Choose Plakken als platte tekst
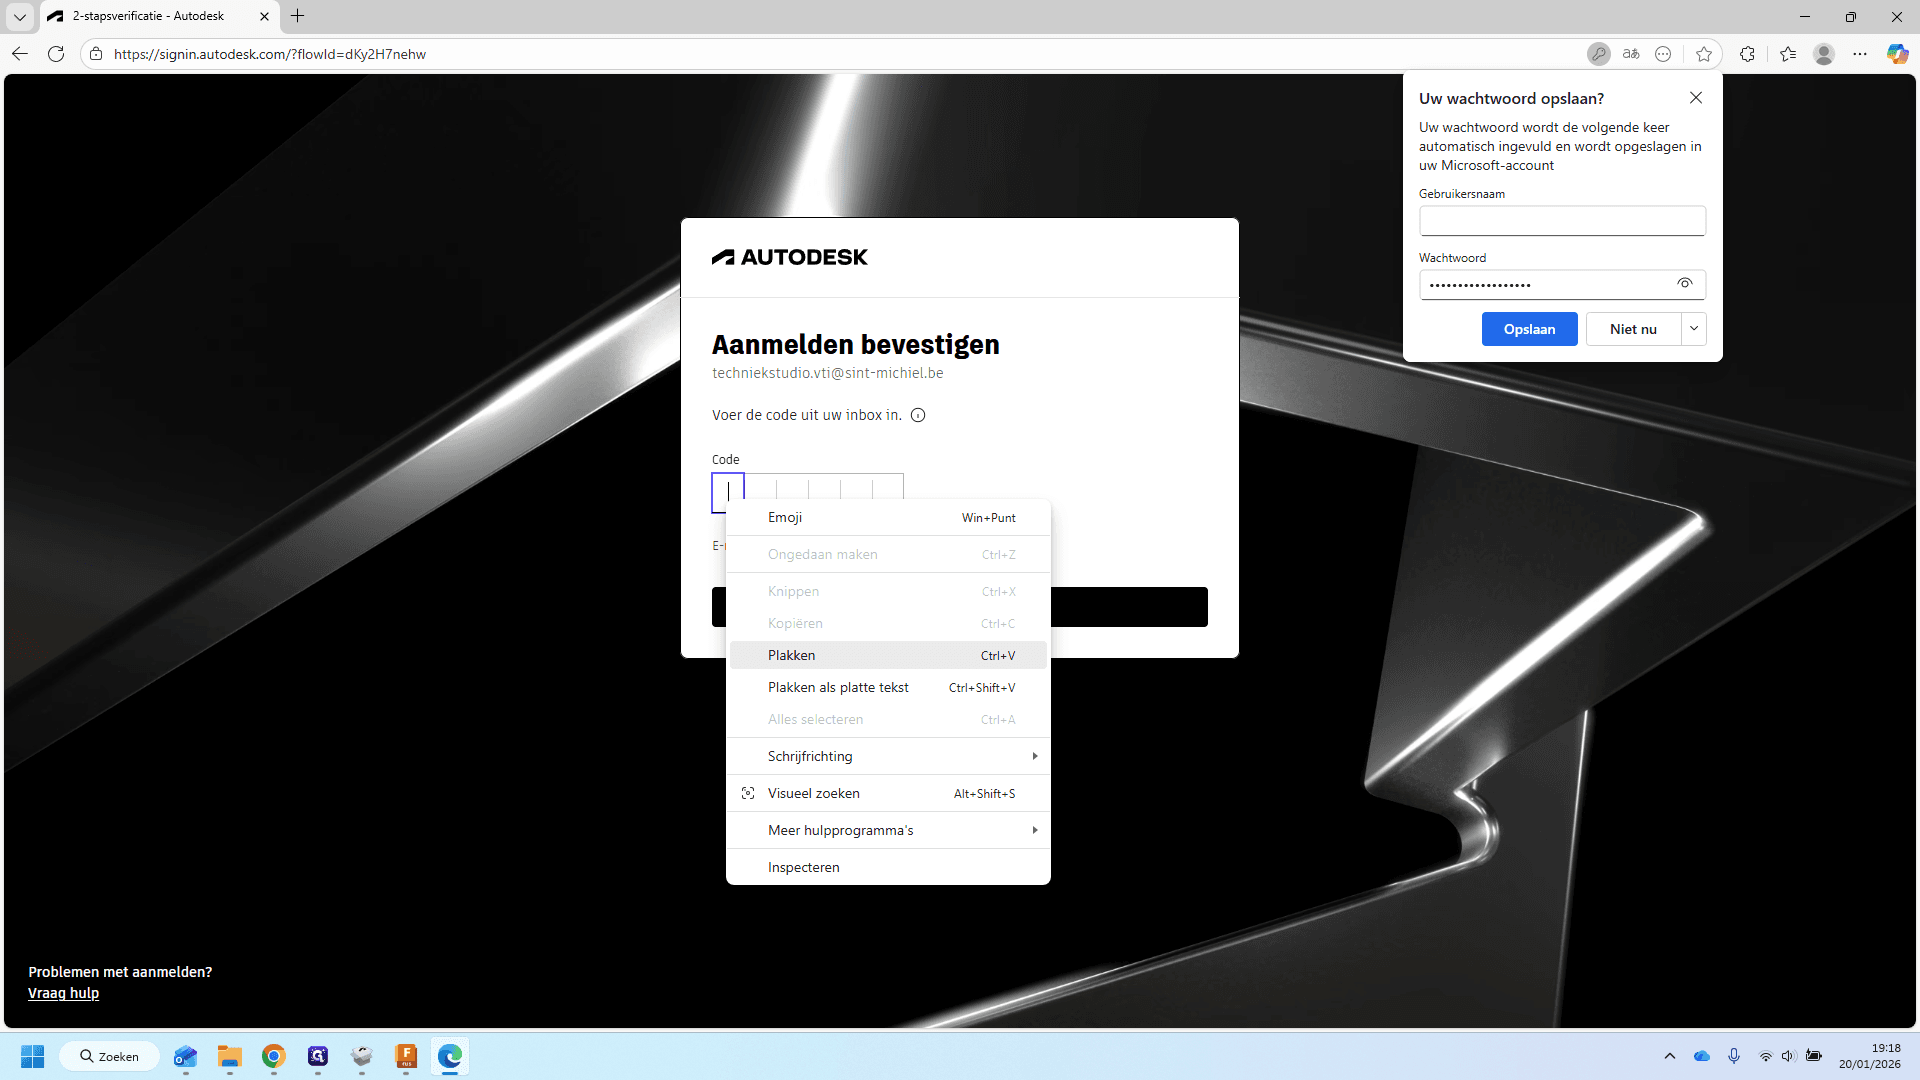 [x=888, y=687]
